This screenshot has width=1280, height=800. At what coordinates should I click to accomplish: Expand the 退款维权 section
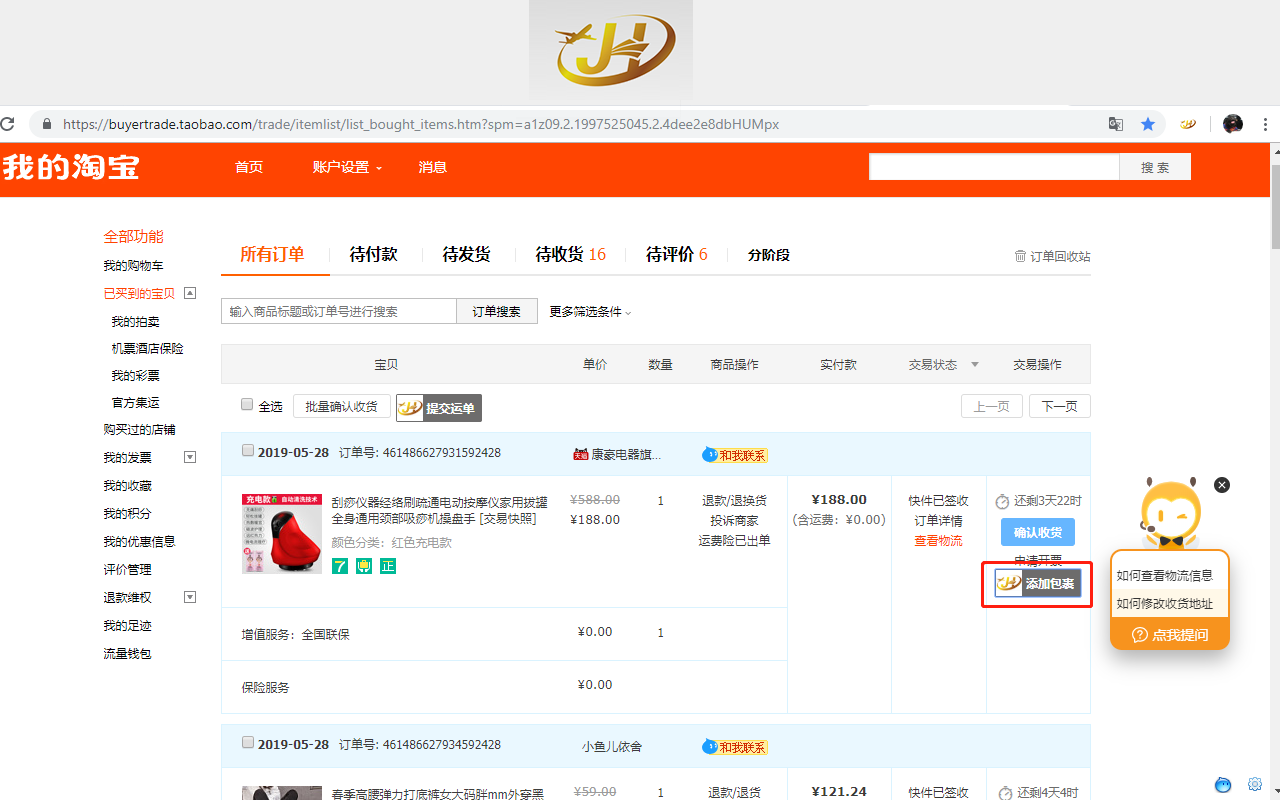pos(190,597)
